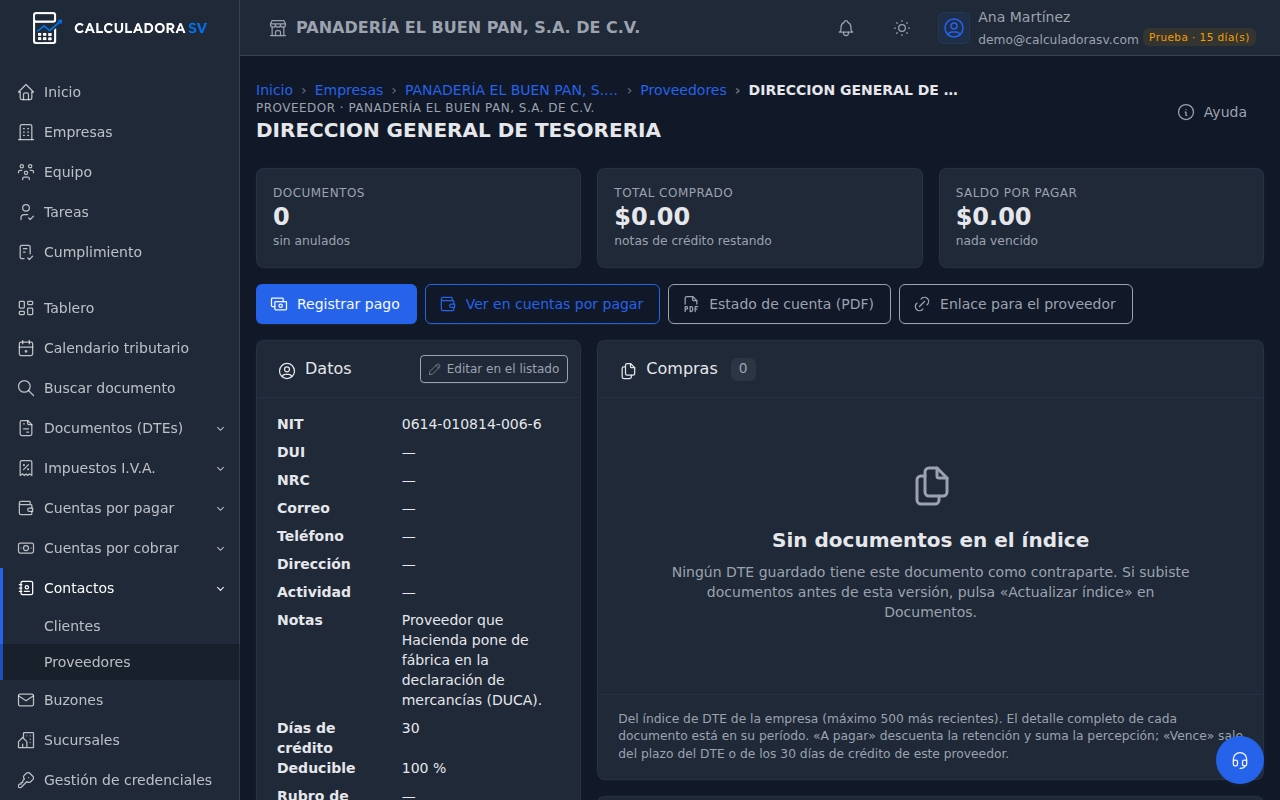
Task: Click the NIT value 0614-010814-006-6
Action: (x=472, y=424)
